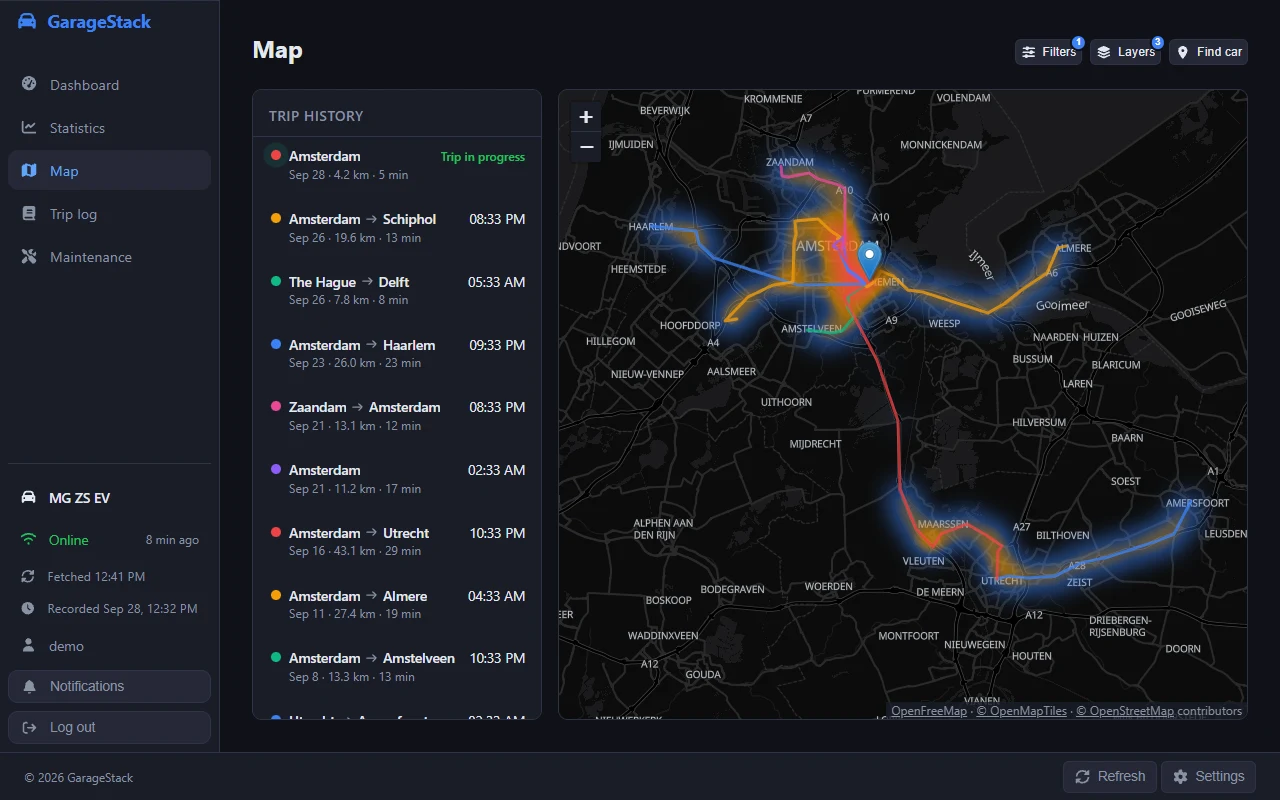Screen dimensions: 1280x800
Task: Select the Amsterdam to Schiphol trip
Action: pyautogui.click(x=397, y=228)
